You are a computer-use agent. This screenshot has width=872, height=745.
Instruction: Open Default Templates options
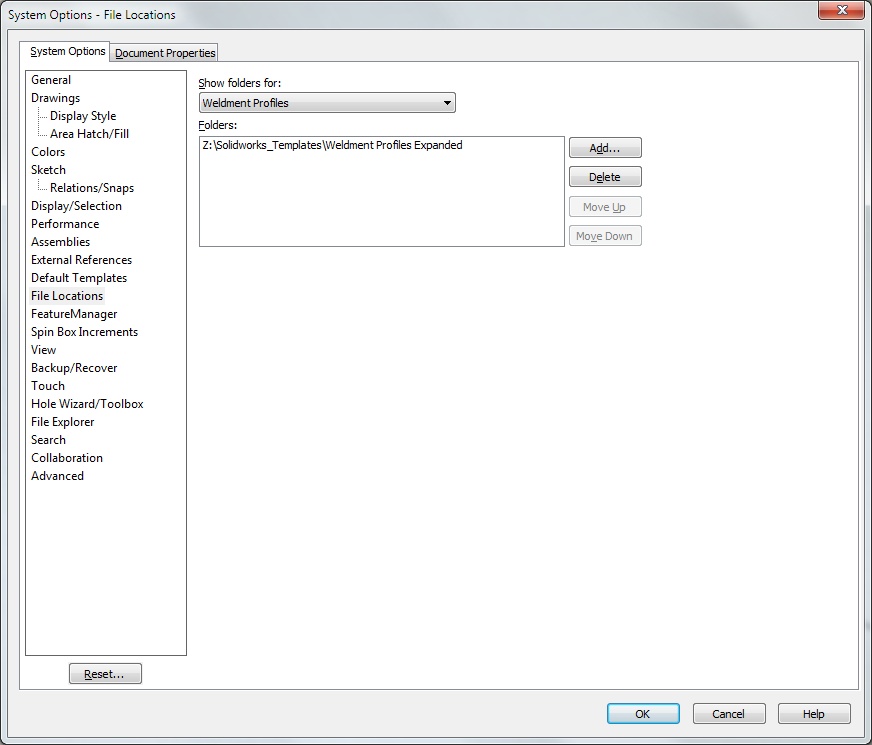pos(79,278)
